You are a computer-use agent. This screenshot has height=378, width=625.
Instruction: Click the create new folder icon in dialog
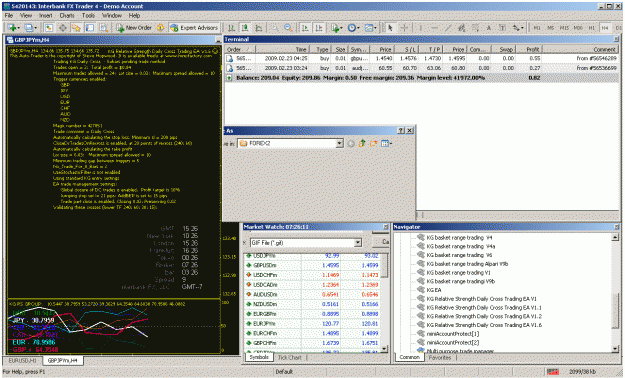coord(373,143)
